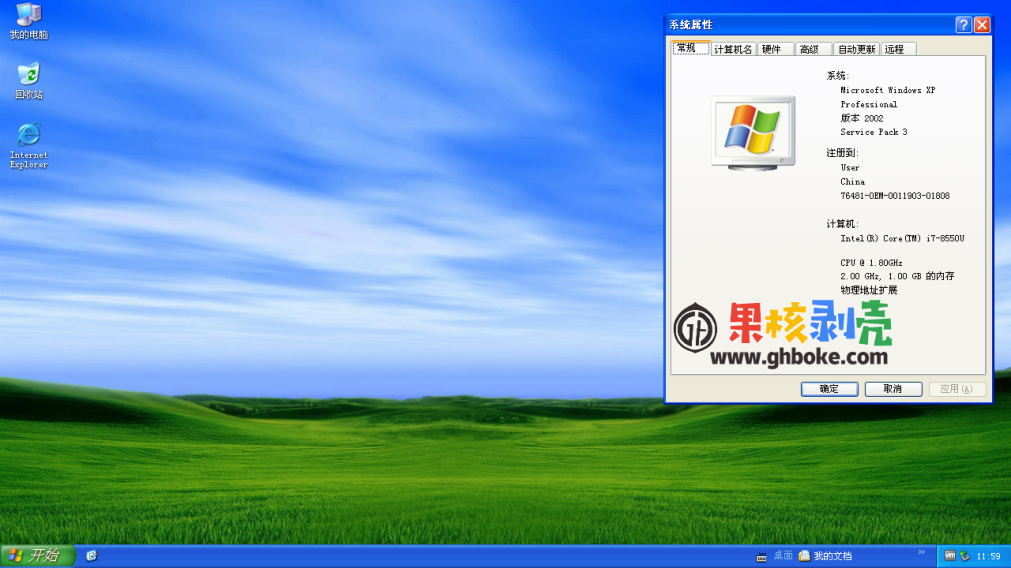Switch to the 高级 tab
This screenshot has height=568, width=1011.
[x=812, y=50]
